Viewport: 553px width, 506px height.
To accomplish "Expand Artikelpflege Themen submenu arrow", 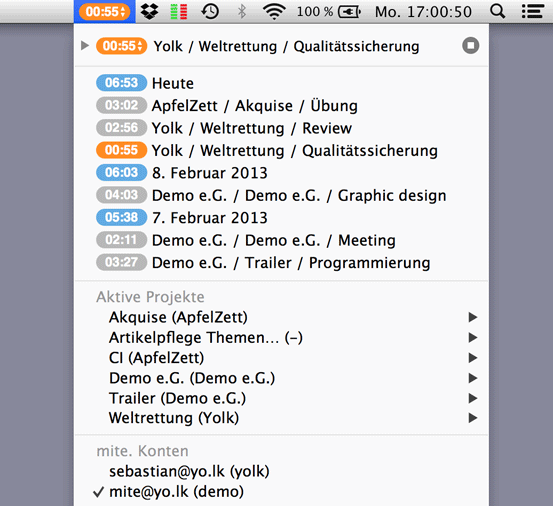I will [x=473, y=337].
